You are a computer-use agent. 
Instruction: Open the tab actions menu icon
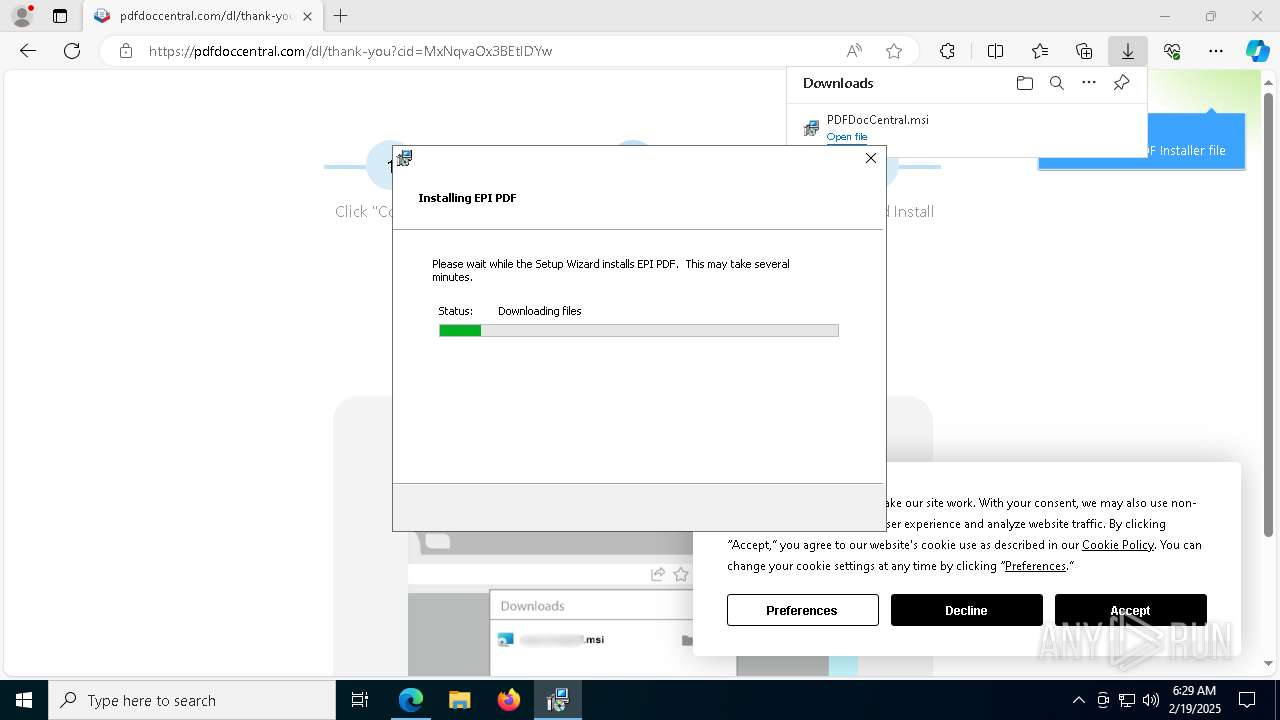pos(60,16)
